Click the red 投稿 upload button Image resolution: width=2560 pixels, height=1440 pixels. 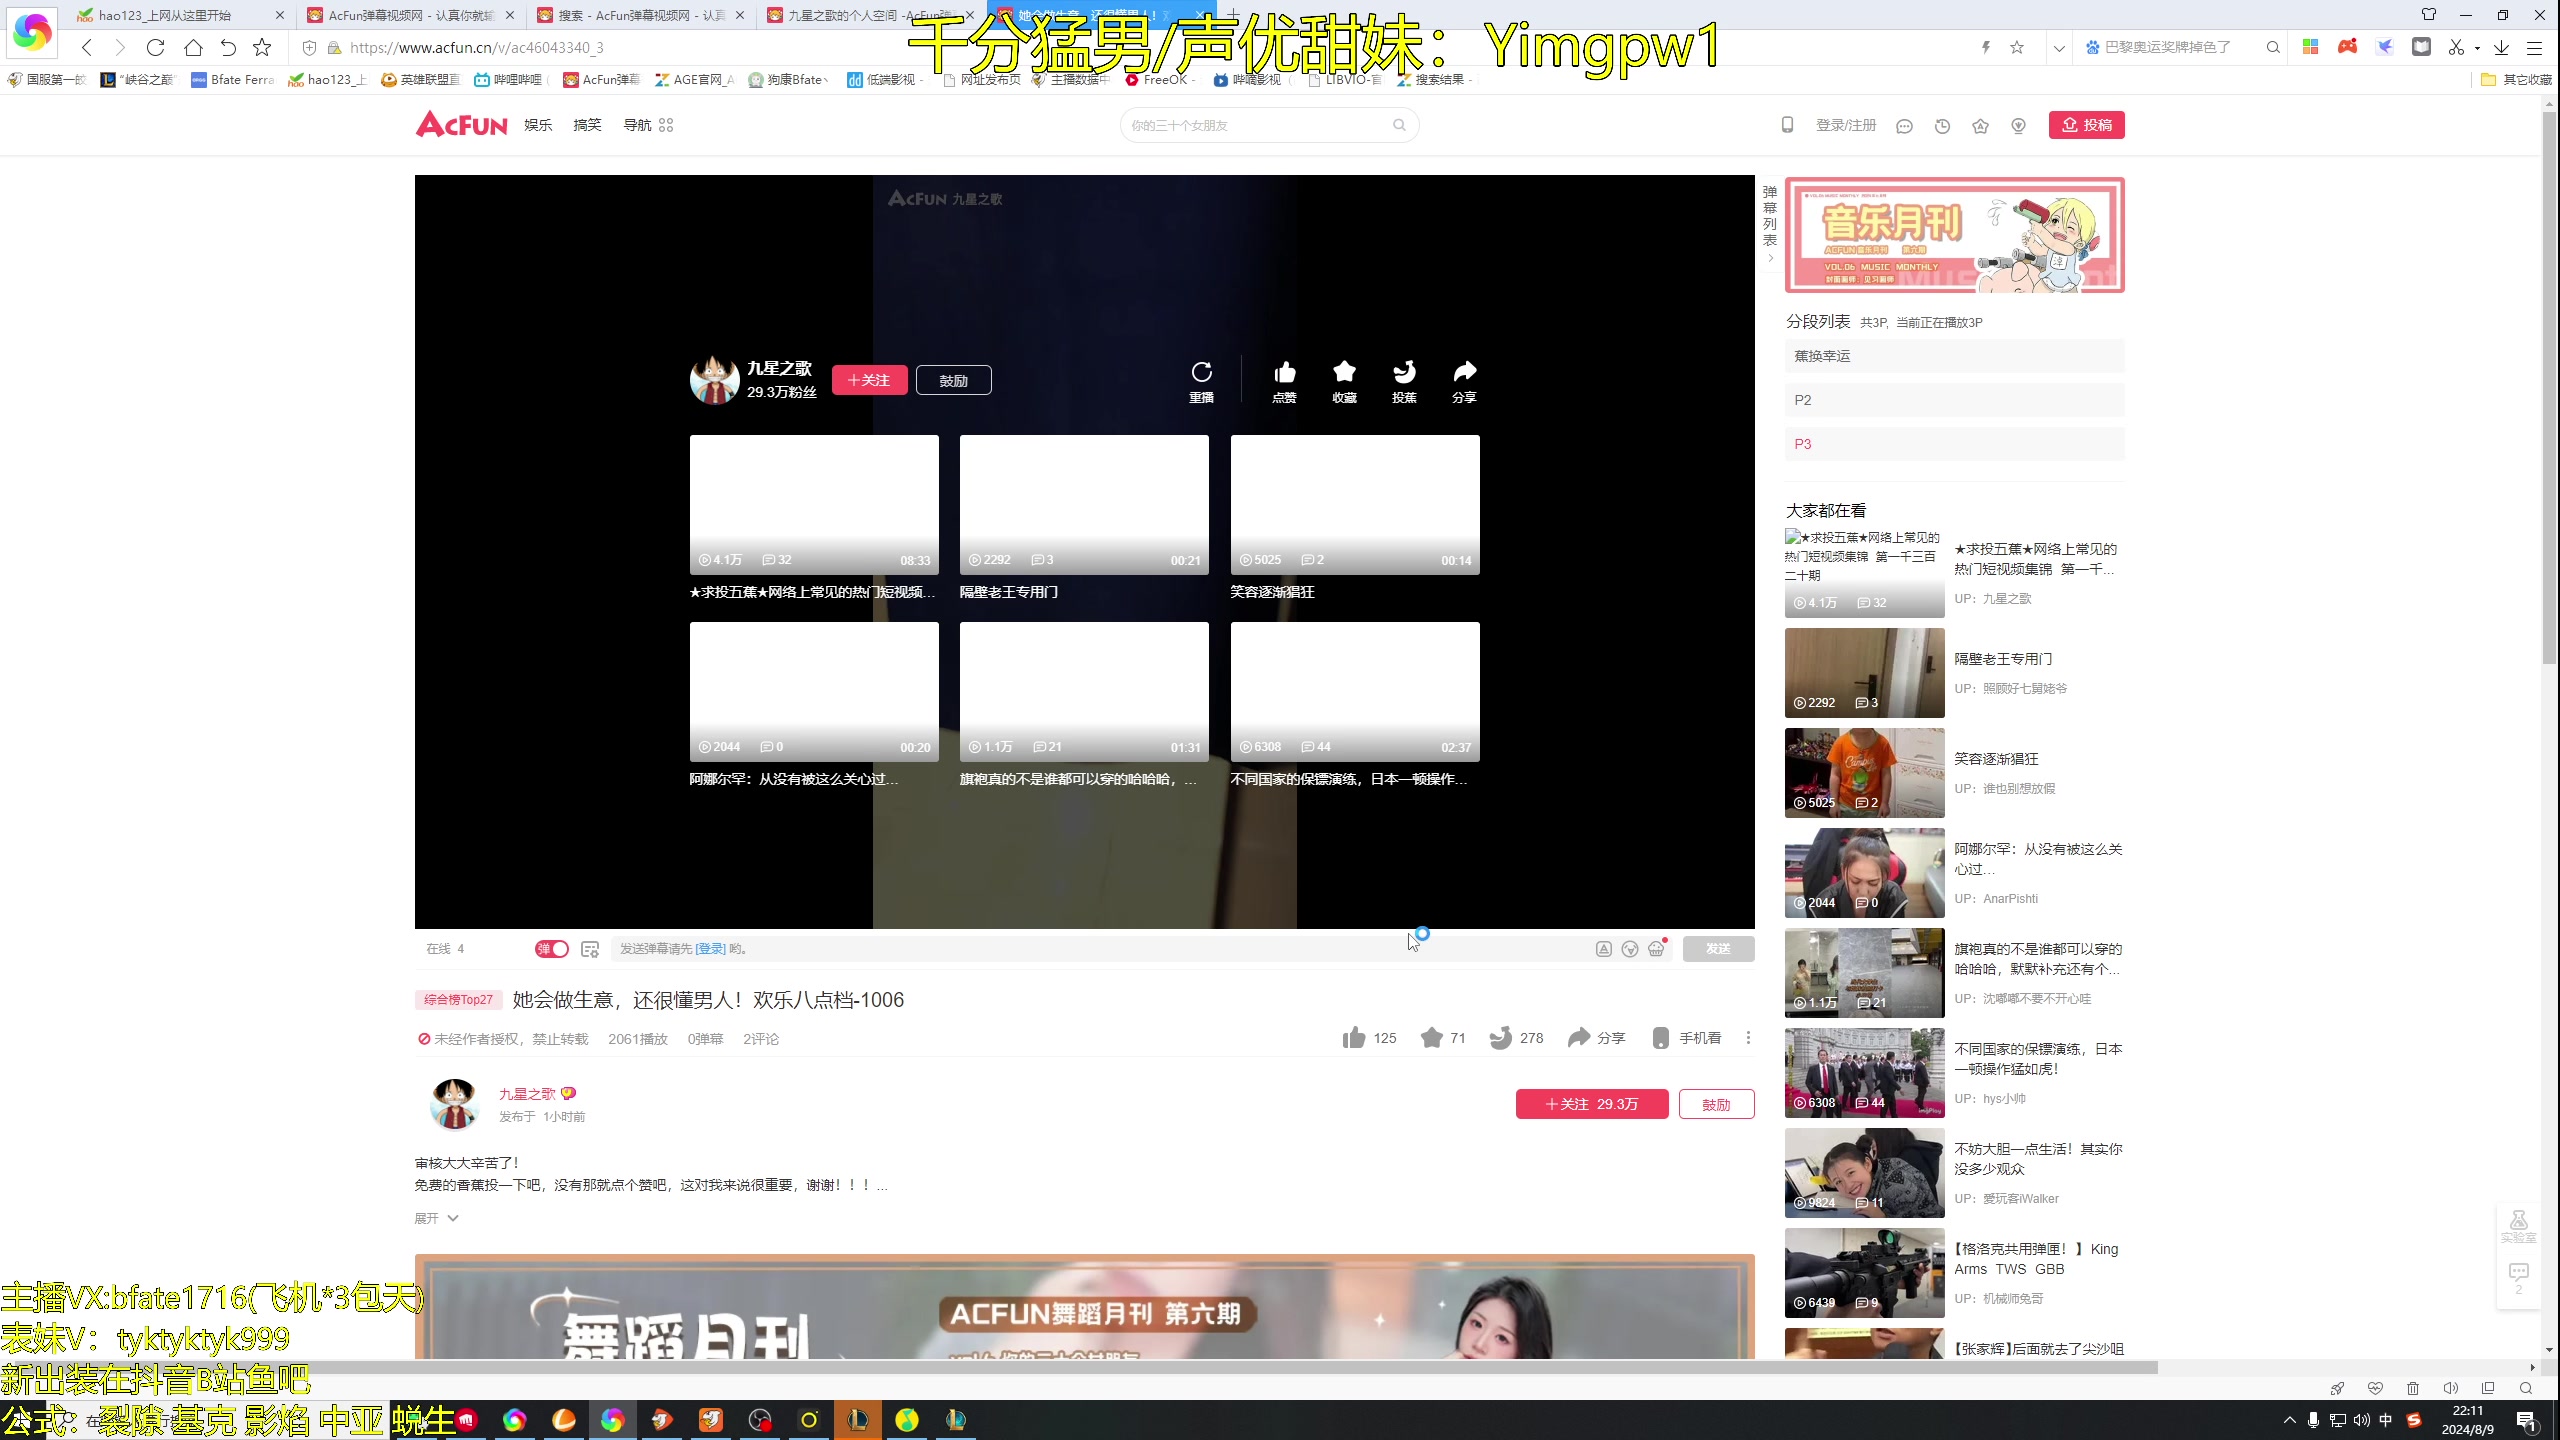tap(2086, 125)
